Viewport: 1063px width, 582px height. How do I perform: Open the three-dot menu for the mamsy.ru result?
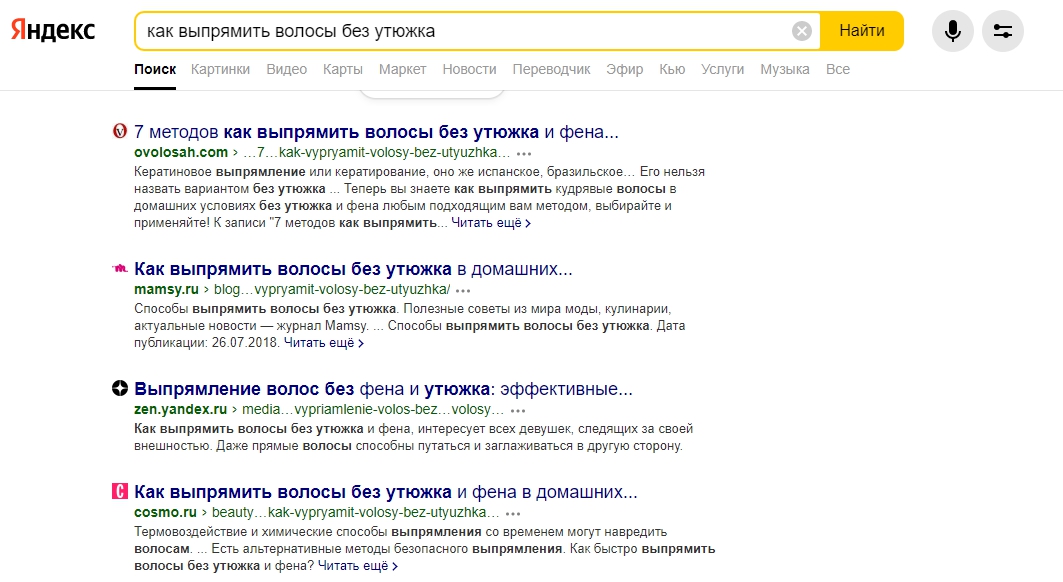tap(463, 290)
